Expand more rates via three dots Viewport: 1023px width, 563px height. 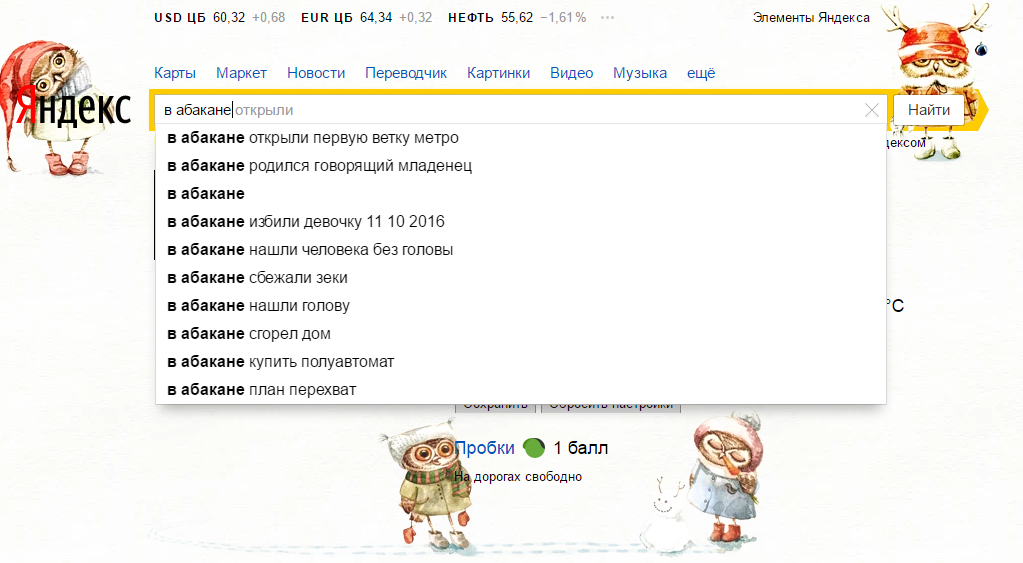pos(607,18)
